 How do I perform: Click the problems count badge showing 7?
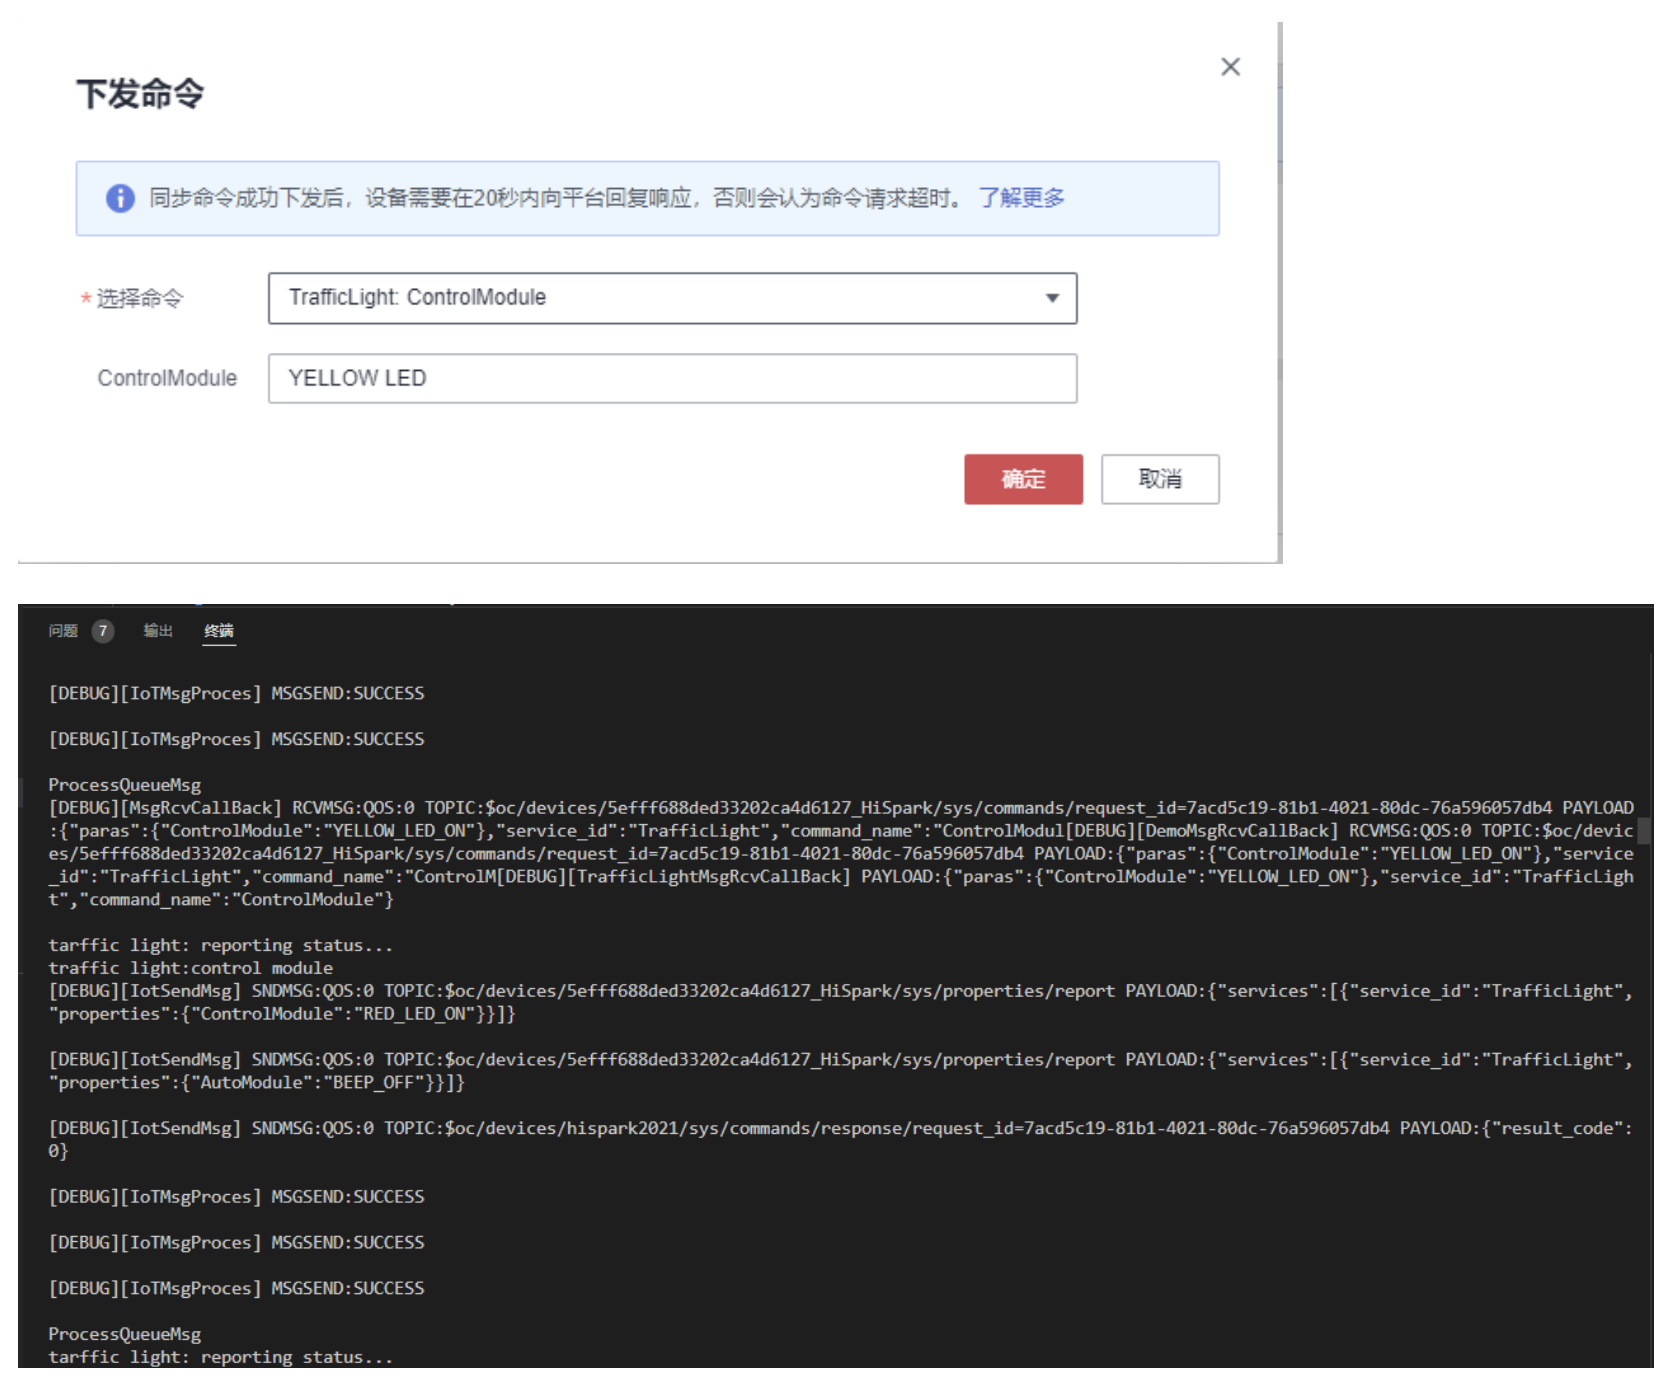coord(102,631)
